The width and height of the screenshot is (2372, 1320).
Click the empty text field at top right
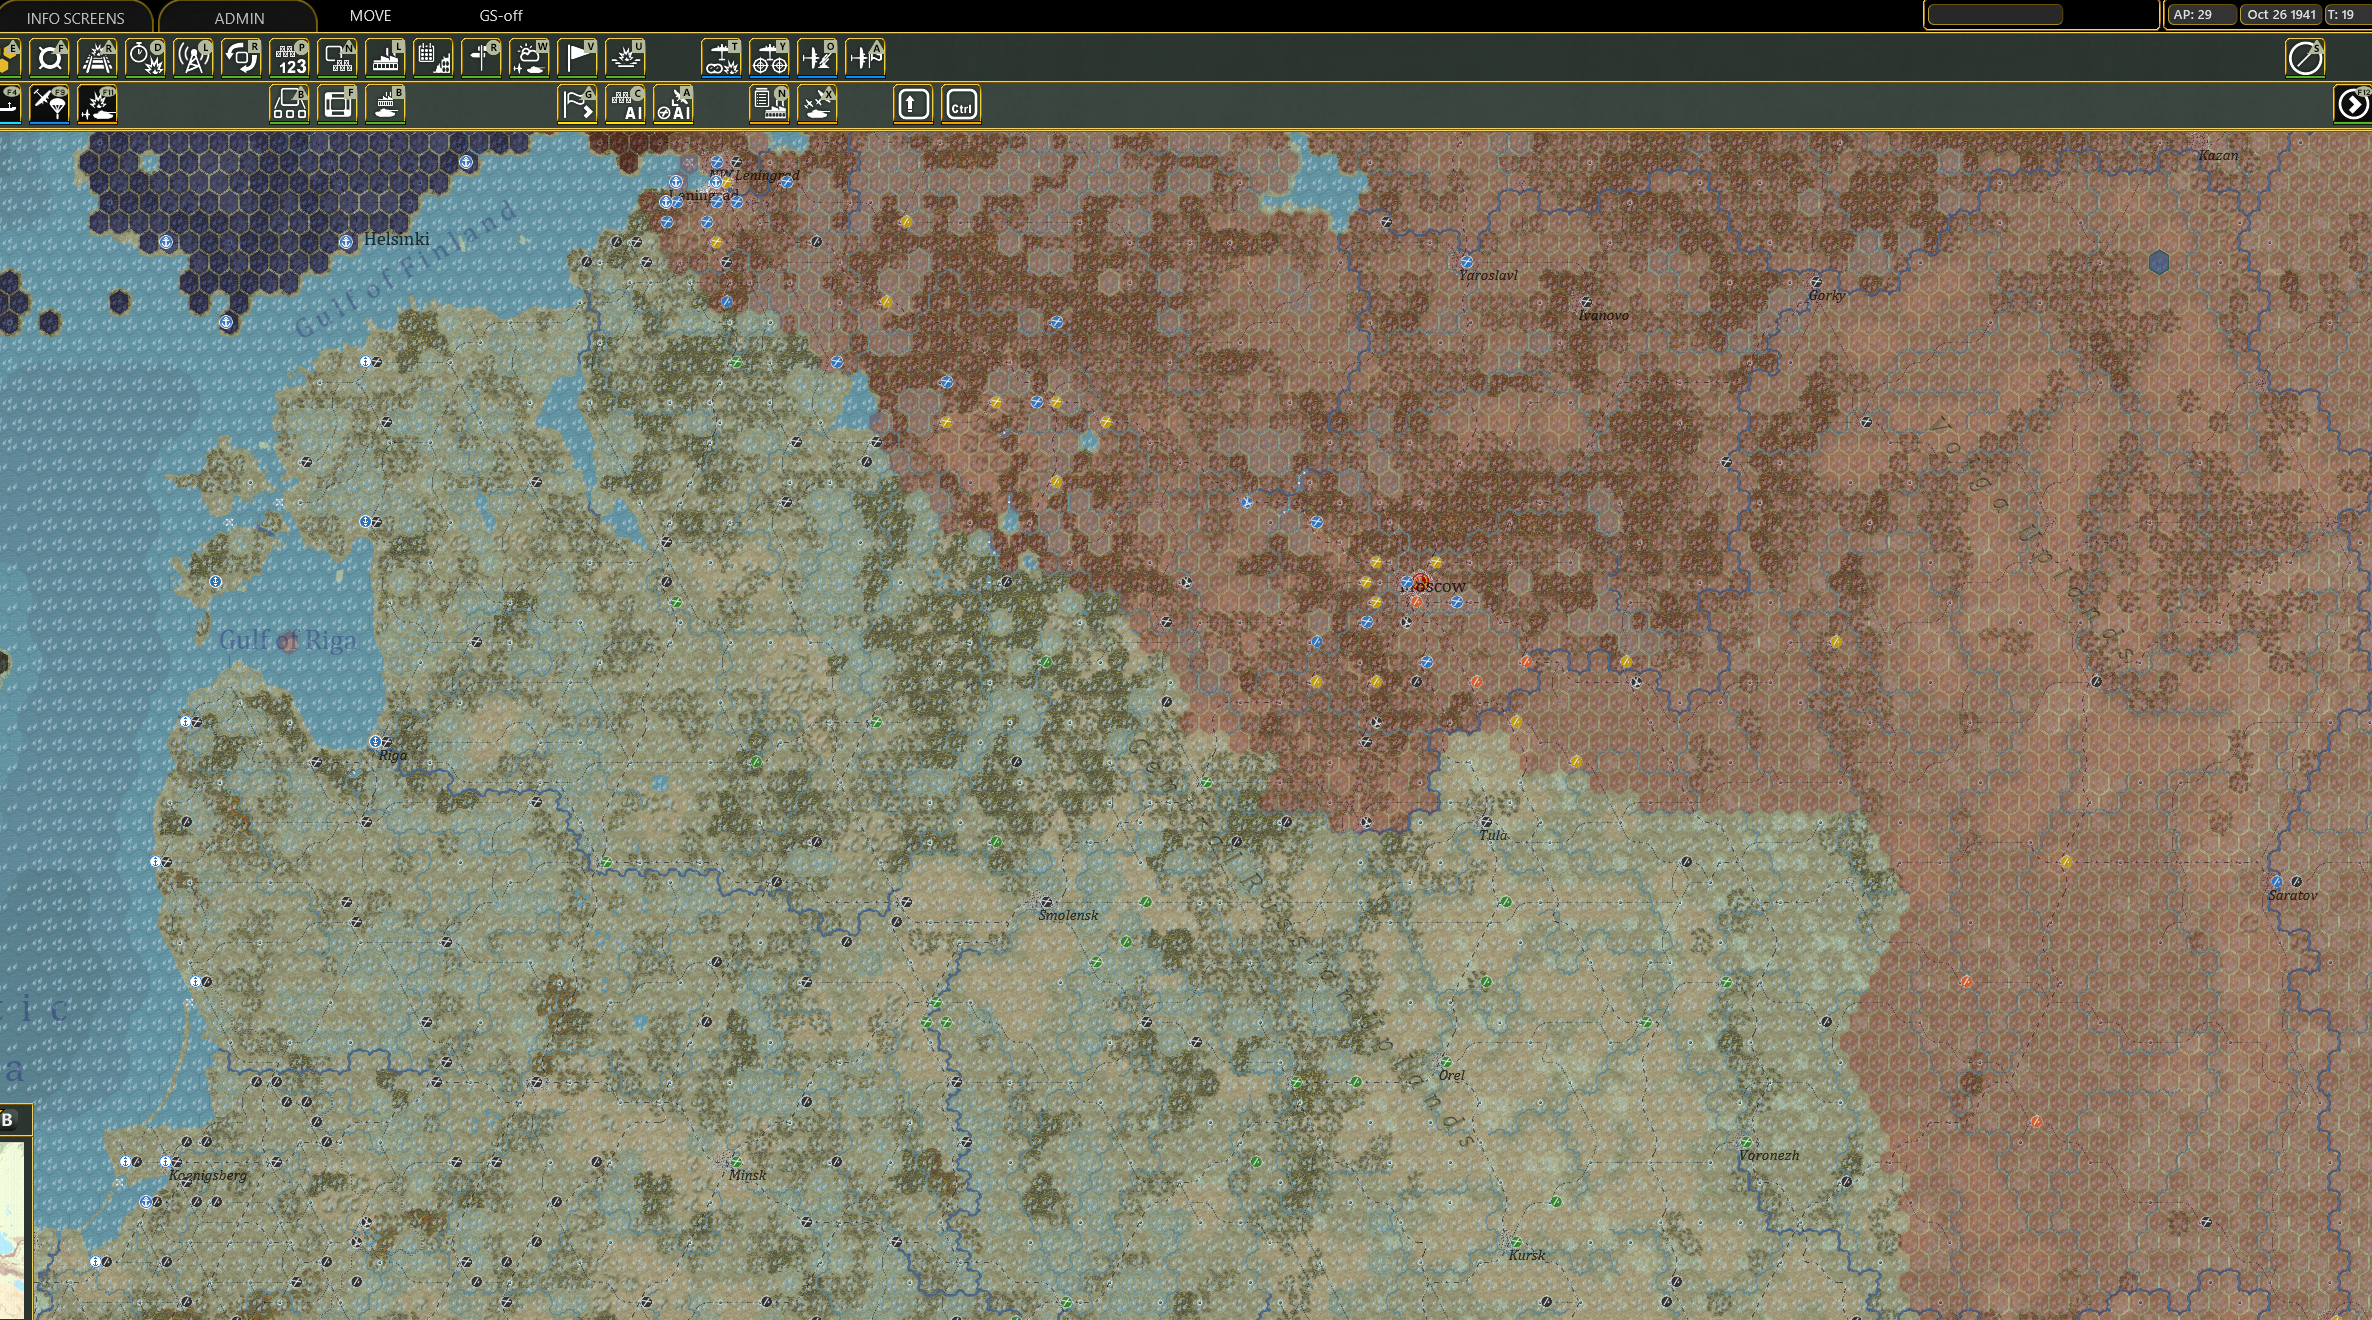tap(1995, 14)
